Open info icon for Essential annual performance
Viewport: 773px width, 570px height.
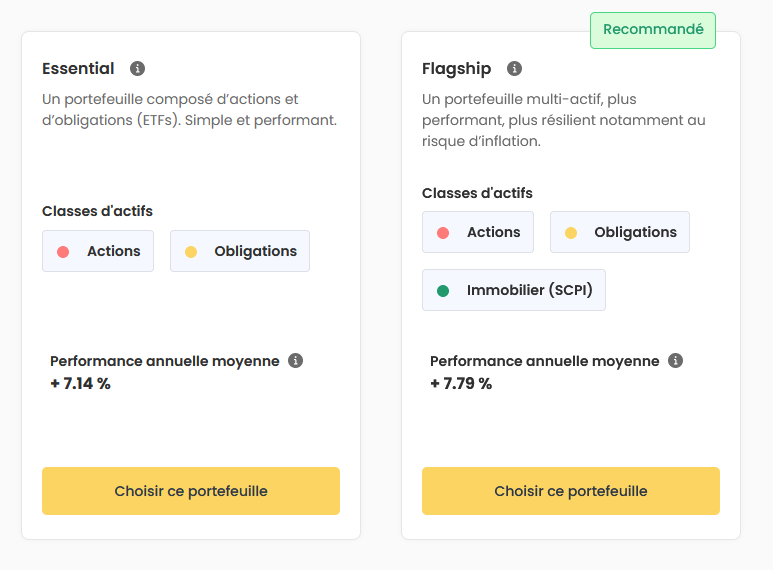(295, 360)
